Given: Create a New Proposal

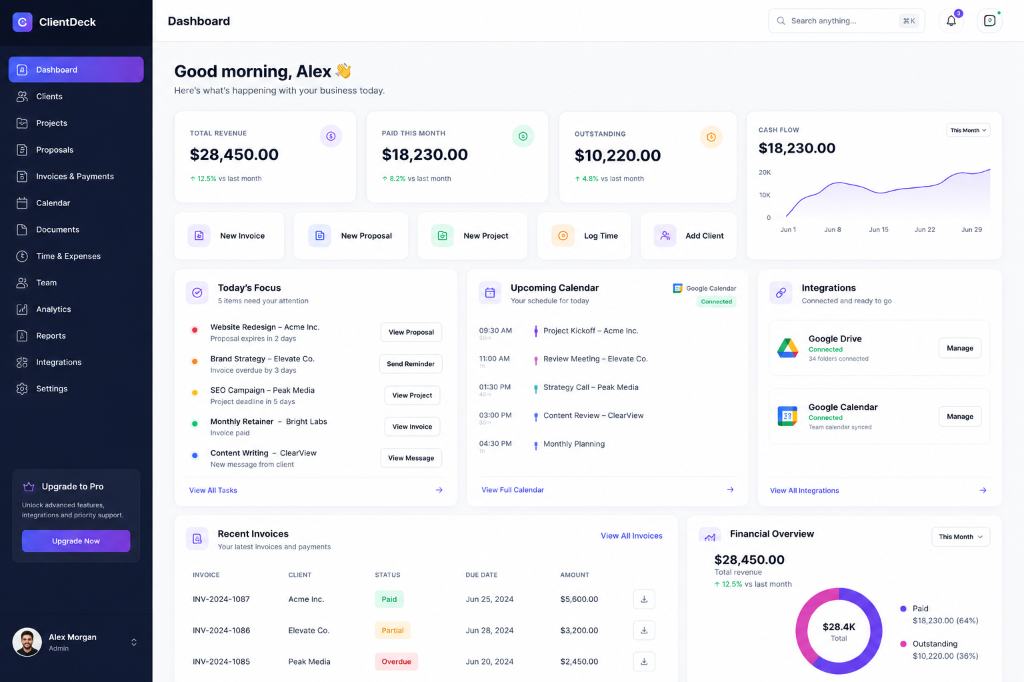Looking at the screenshot, I should point(351,236).
